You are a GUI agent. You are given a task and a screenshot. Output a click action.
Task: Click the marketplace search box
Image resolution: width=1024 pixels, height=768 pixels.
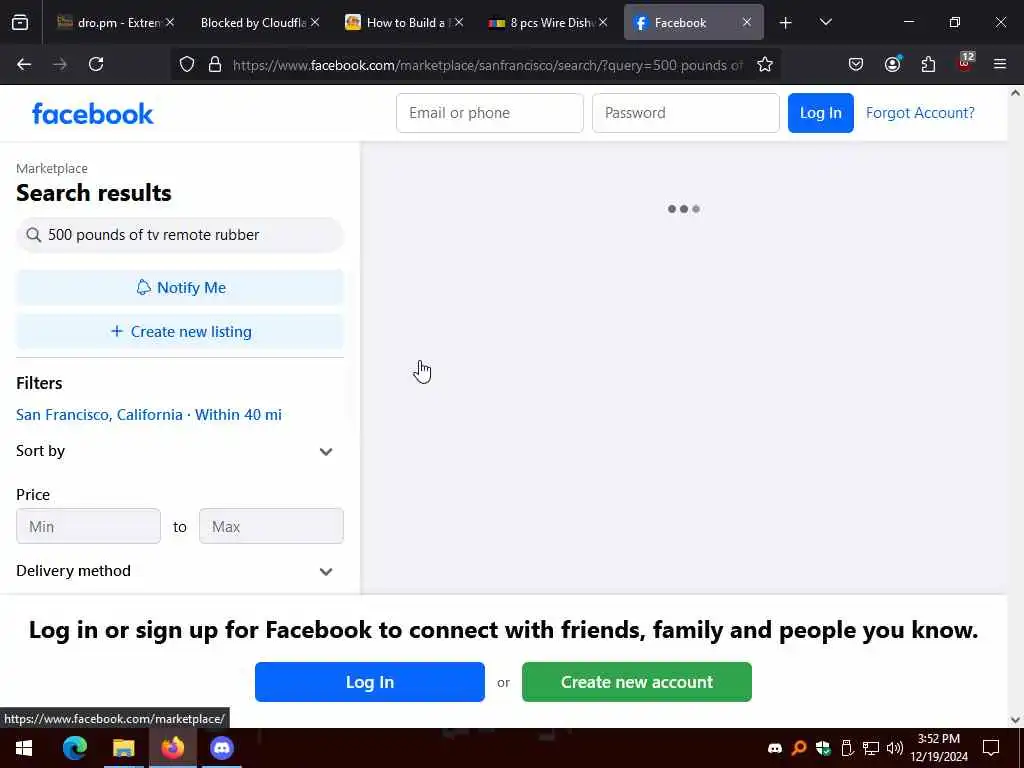tap(180, 235)
